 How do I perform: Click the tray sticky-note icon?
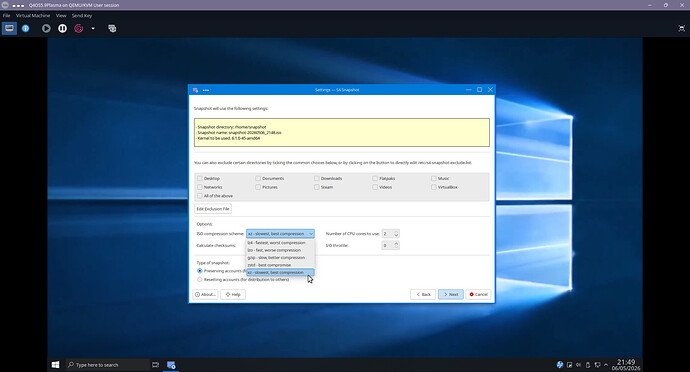coord(569,365)
